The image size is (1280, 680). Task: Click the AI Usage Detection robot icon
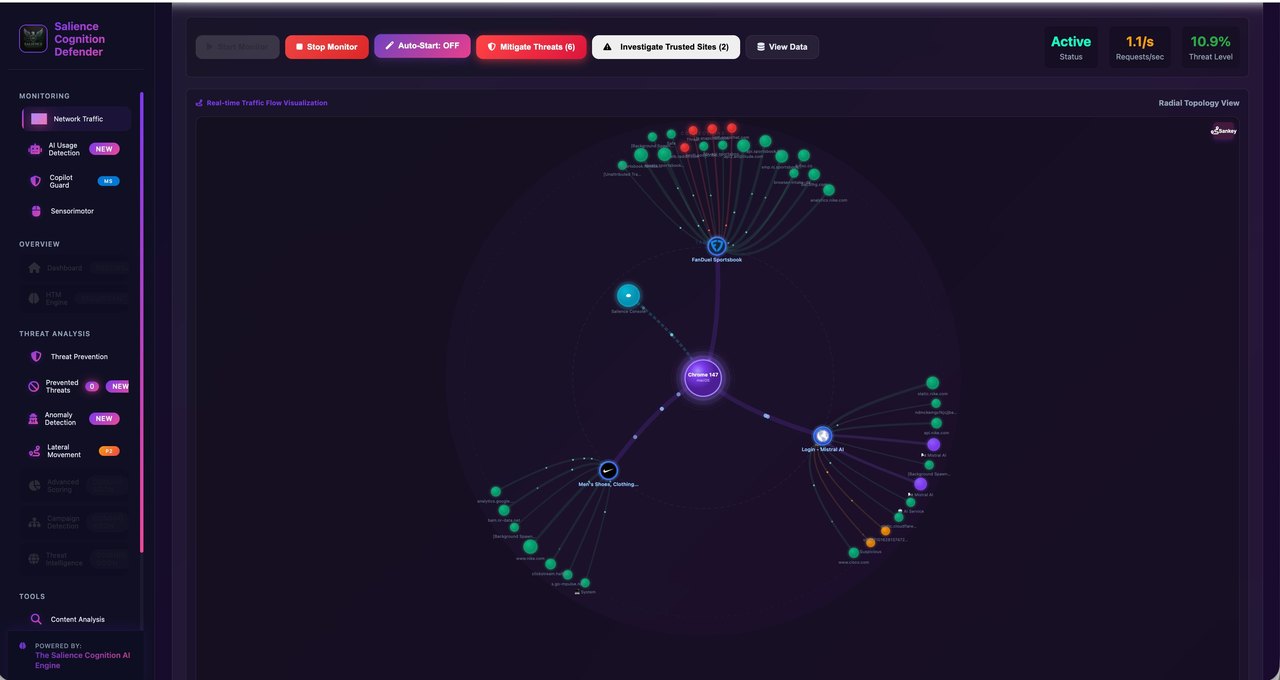[x=36, y=149]
